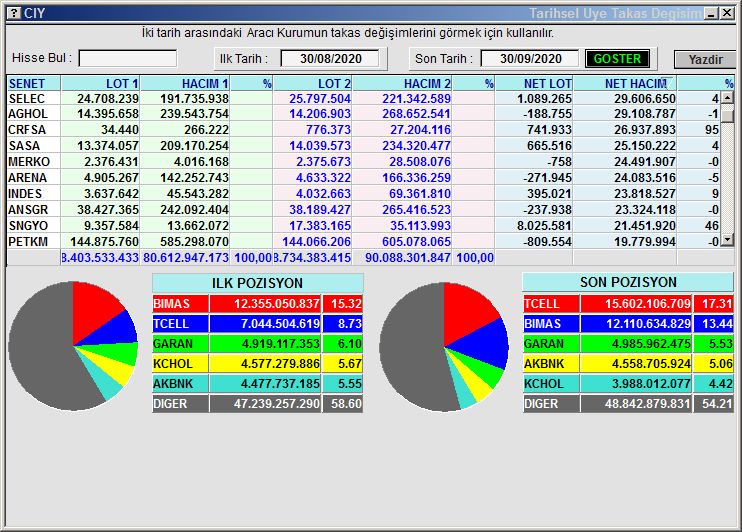Select the SELEC row
The image size is (742, 532).
click(363, 98)
